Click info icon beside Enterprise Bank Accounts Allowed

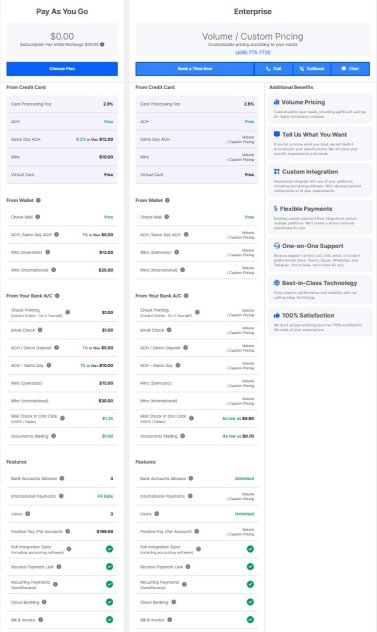(x=191, y=478)
